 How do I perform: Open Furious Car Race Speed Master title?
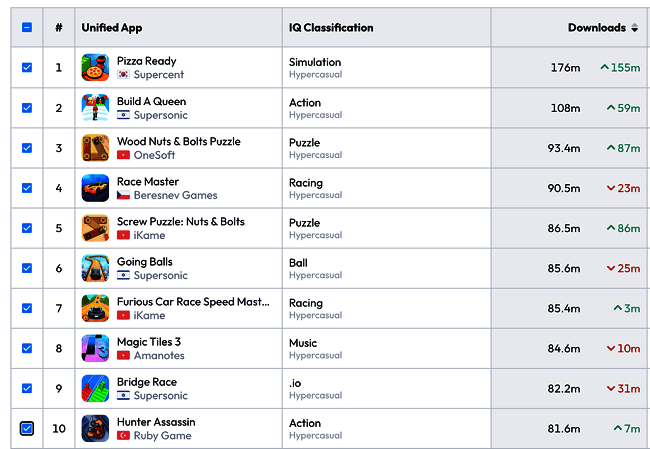(193, 302)
